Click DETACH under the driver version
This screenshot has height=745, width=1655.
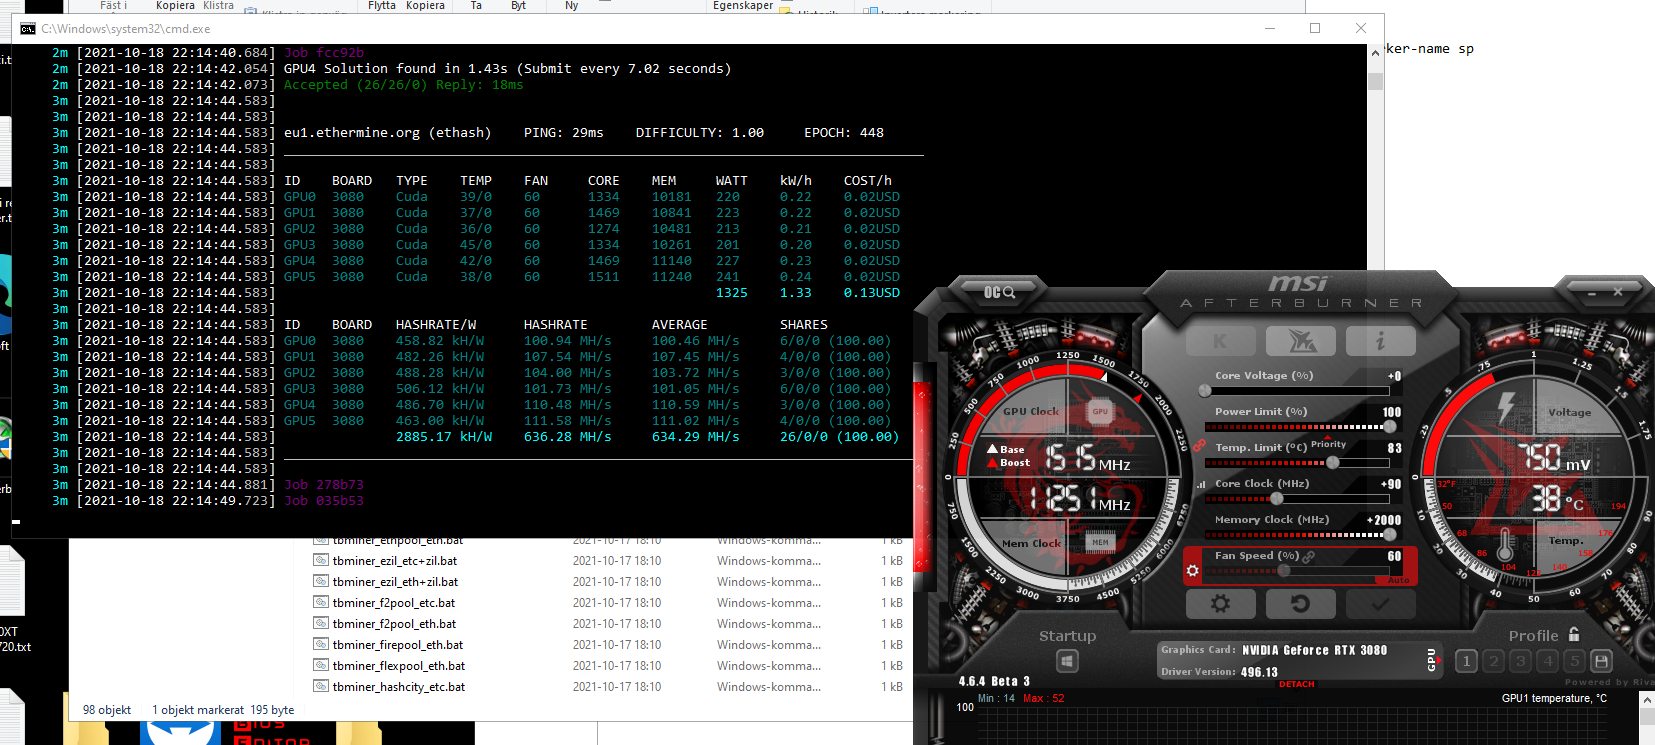pyautogui.click(x=1297, y=684)
